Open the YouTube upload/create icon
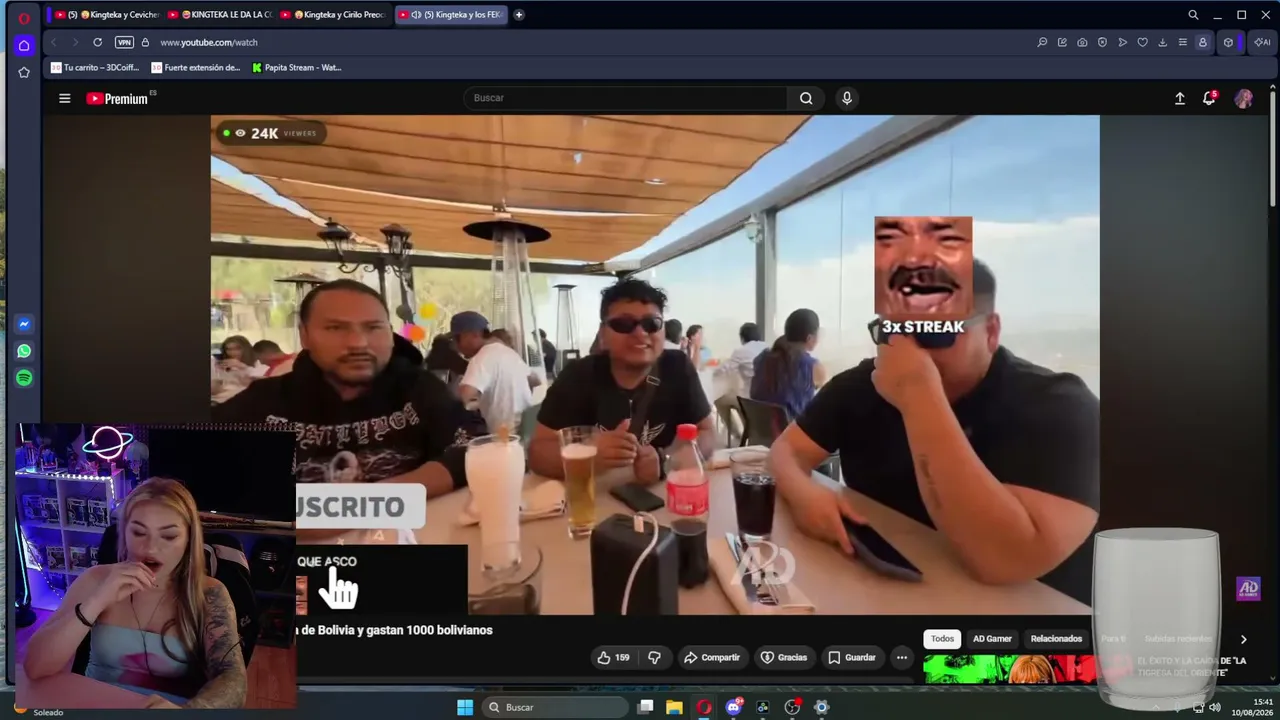The image size is (1280, 720). [1180, 98]
